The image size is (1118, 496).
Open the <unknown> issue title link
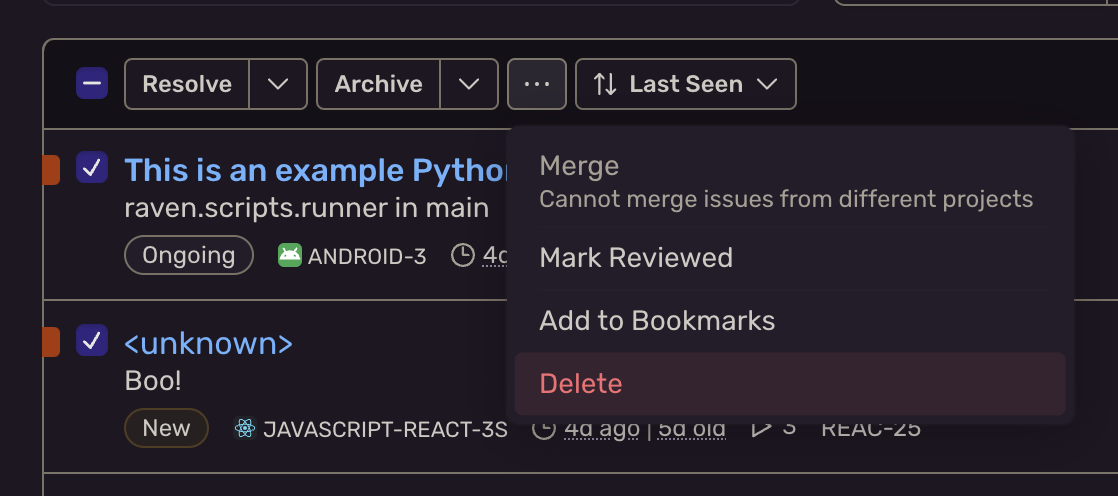(208, 343)
